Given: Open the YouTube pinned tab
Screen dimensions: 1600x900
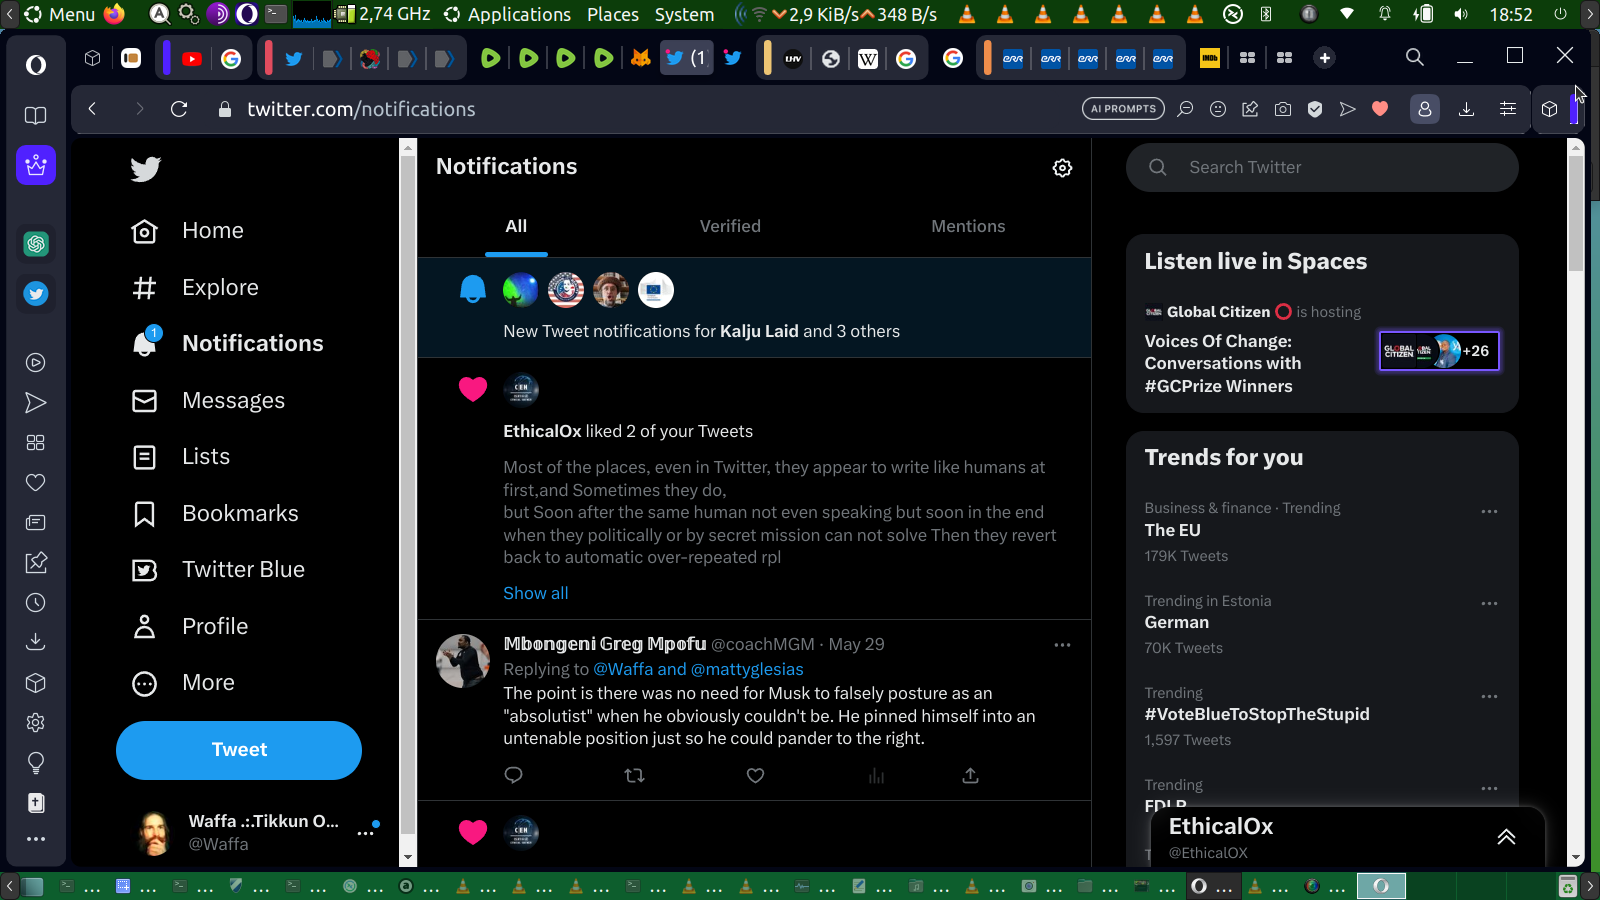Looking at the screenshot, I should click(192, 58).
